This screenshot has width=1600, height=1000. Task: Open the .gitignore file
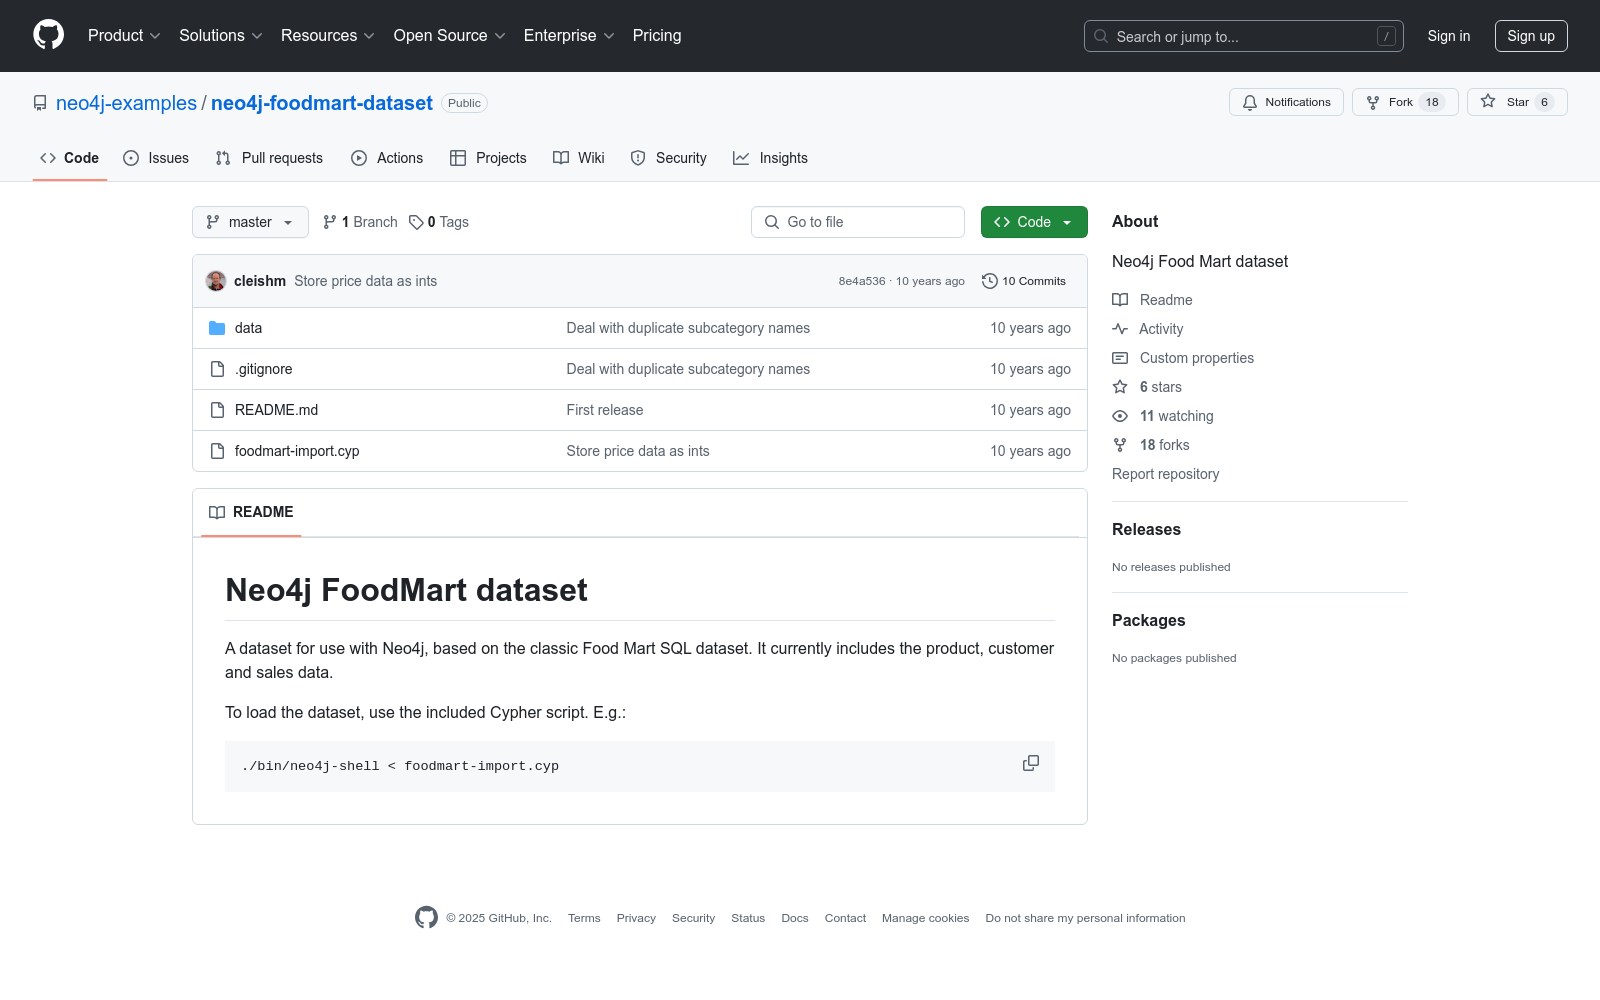click(x=264, y=369)
